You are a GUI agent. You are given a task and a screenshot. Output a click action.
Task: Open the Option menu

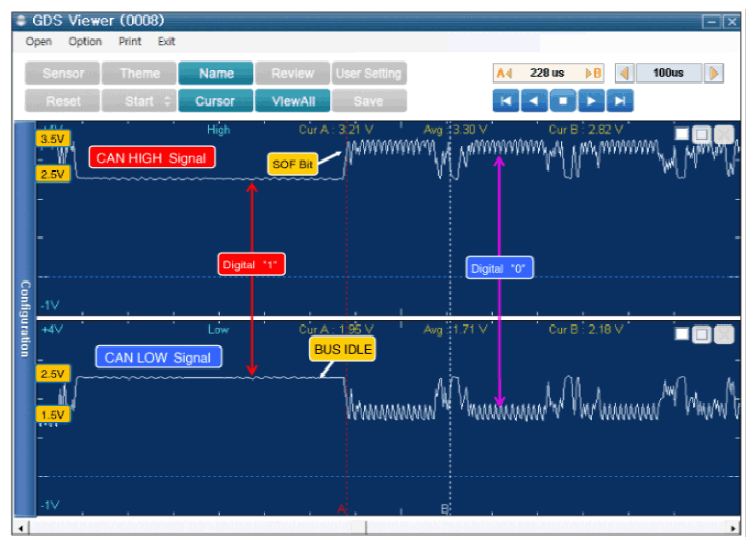coord(85,41)
